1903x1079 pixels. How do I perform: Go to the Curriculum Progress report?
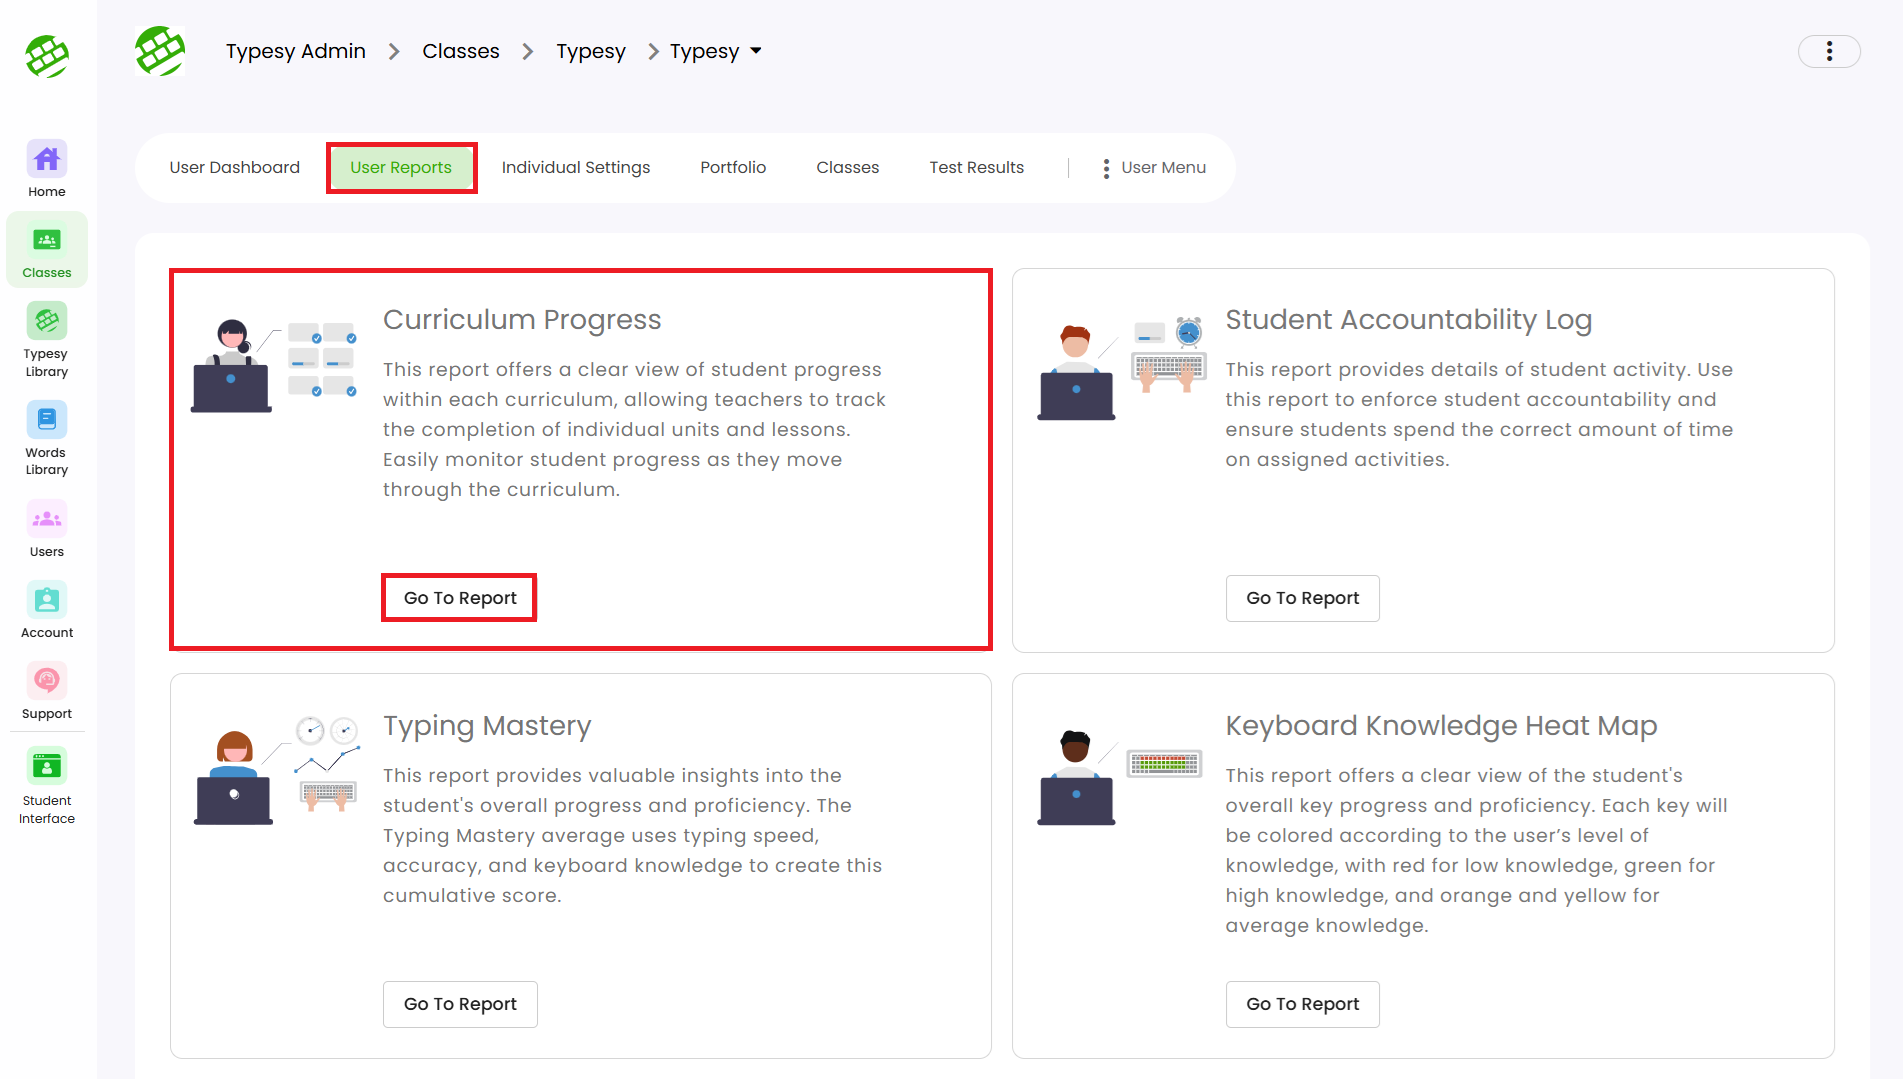[x=460, y=598]
